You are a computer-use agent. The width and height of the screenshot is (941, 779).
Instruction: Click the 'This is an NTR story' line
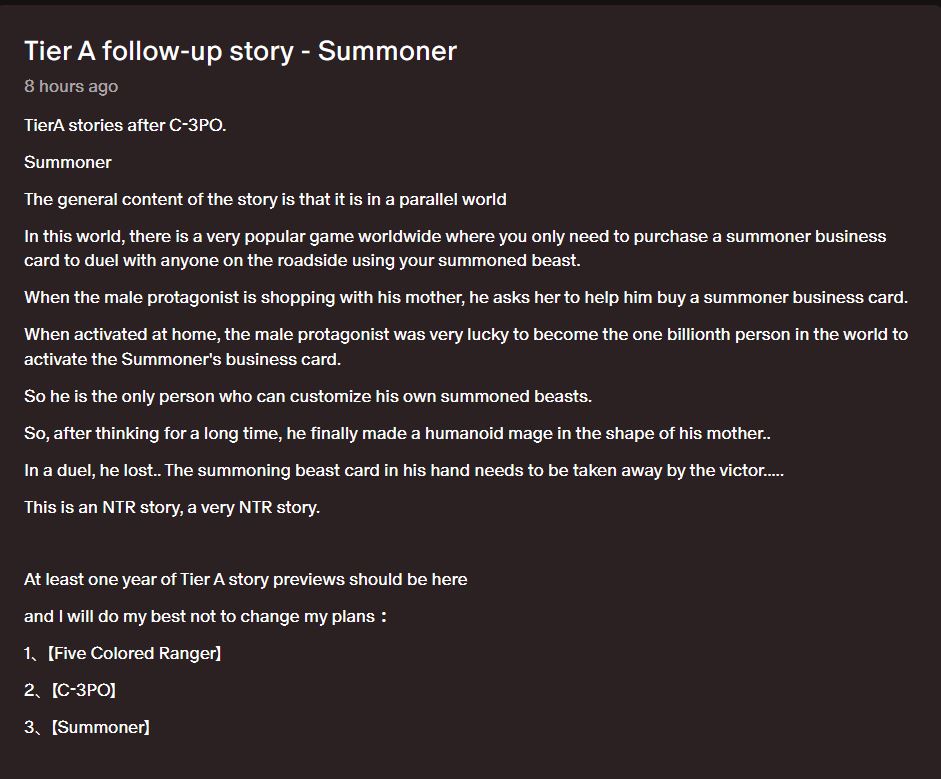(x=172, y=507)
